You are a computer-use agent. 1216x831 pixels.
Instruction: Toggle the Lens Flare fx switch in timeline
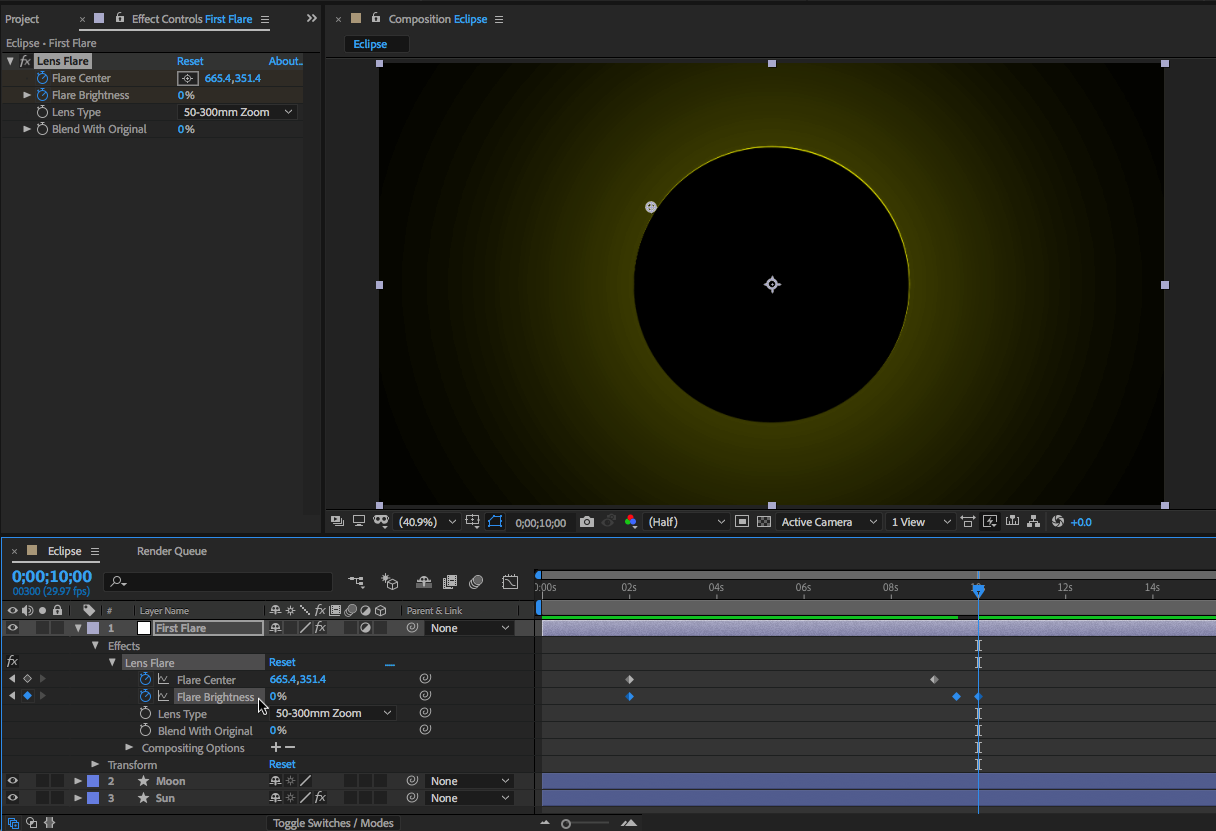[12, 662]
